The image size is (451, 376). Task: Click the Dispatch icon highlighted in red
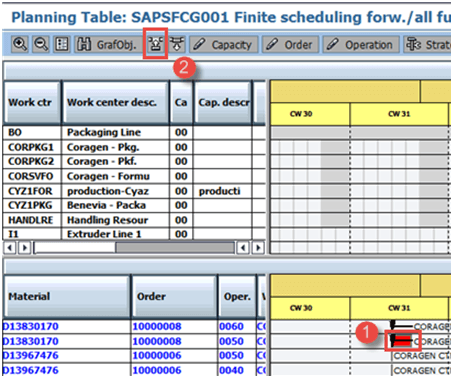(x=155, y=44)
